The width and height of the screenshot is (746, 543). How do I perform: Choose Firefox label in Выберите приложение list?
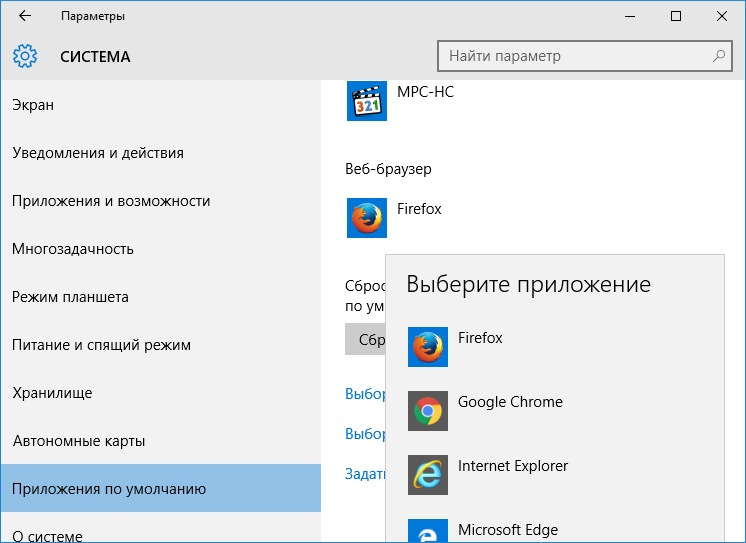(480, 338)
